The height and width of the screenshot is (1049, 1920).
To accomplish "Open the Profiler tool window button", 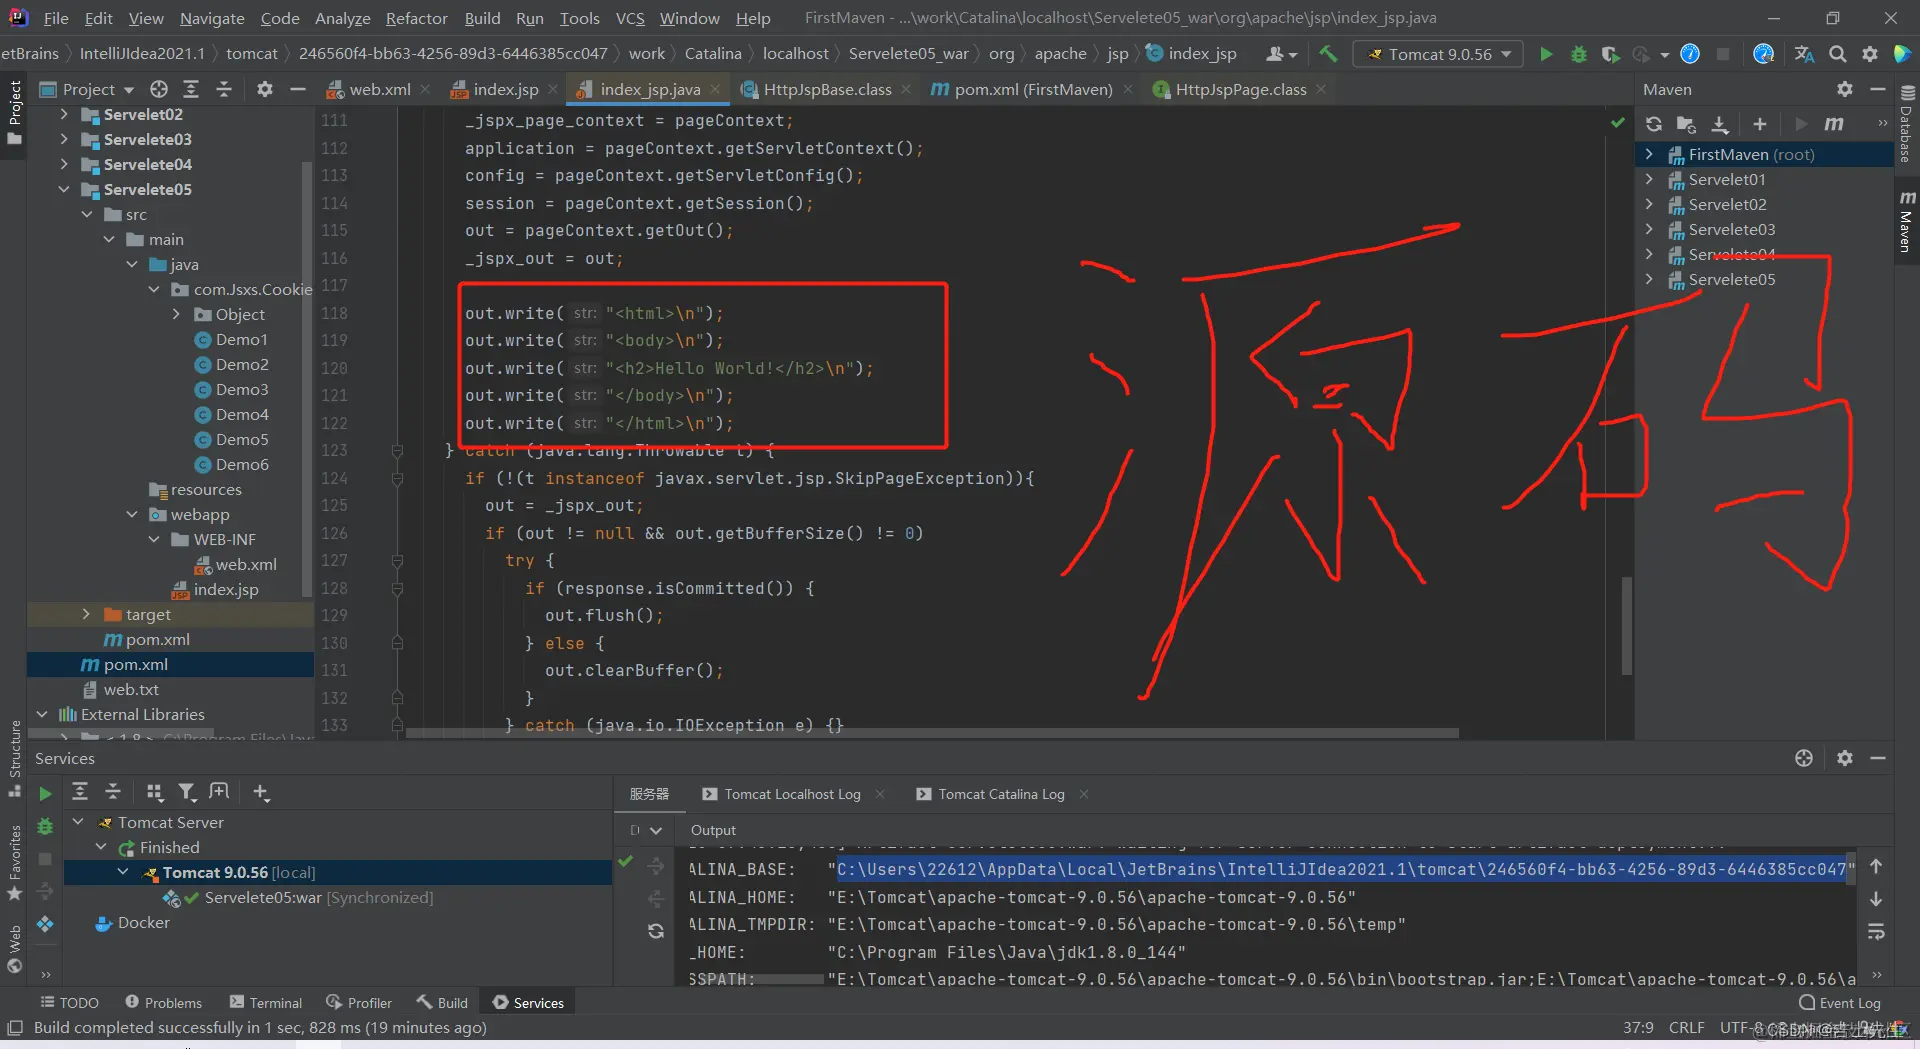I will pyautogui.click(x=359, y=1003).
